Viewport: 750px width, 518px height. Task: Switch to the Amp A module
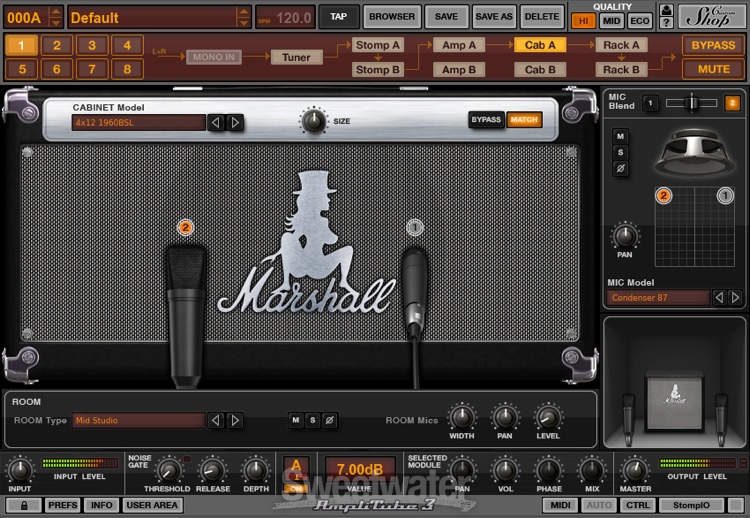tap(459, 45)
